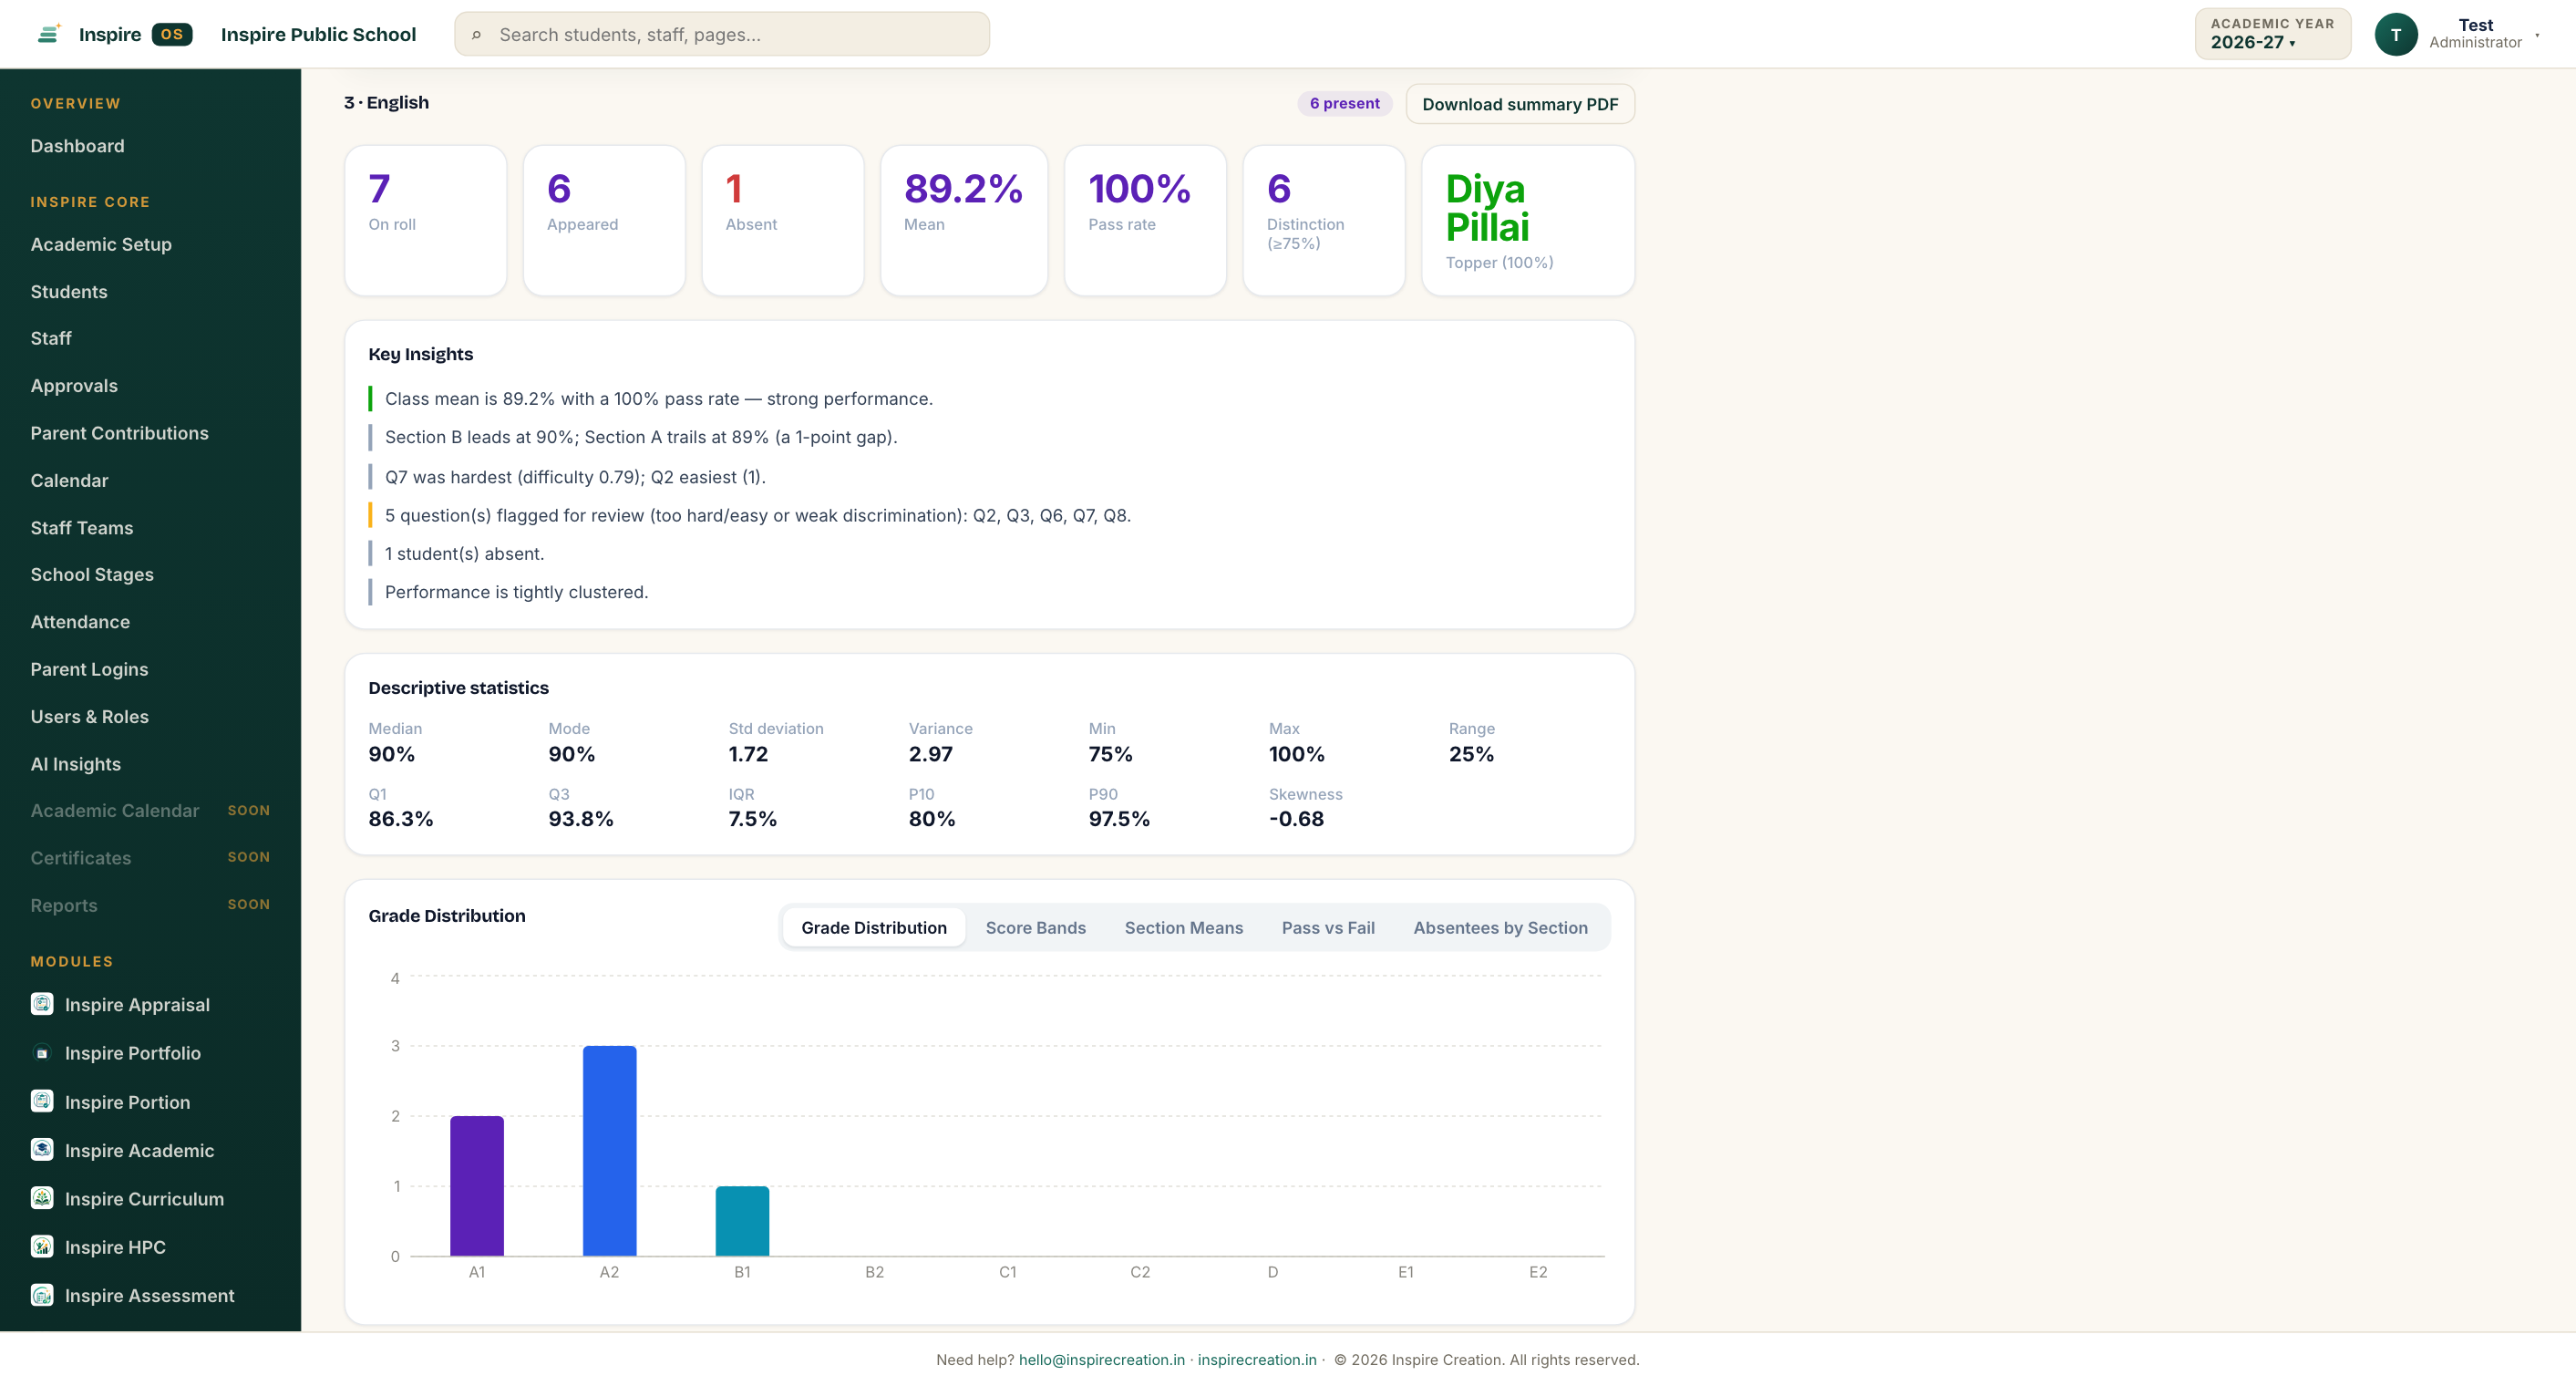Open the Inspire HPC module icon
2576x1386 pixels.
coord(42,1247)
